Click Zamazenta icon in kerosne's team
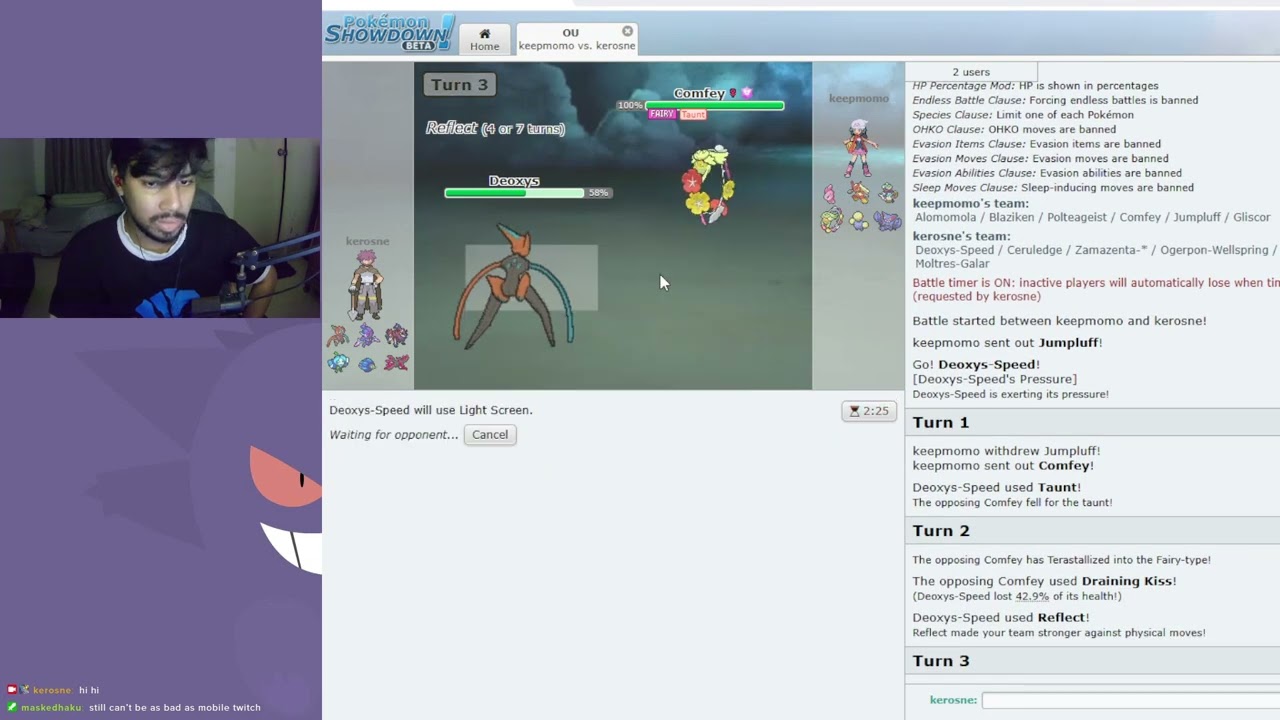The width and height of the screenshot is (1280, 720). click(396, 335)
